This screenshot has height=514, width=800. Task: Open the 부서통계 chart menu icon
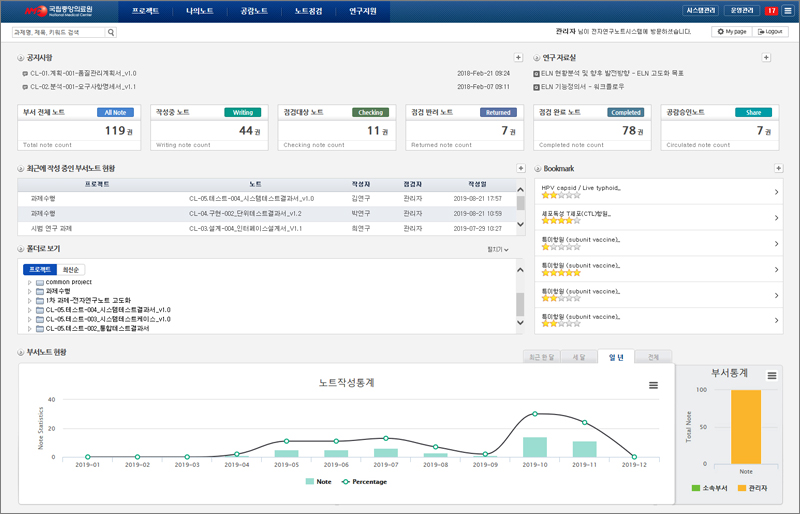[772, 375]
